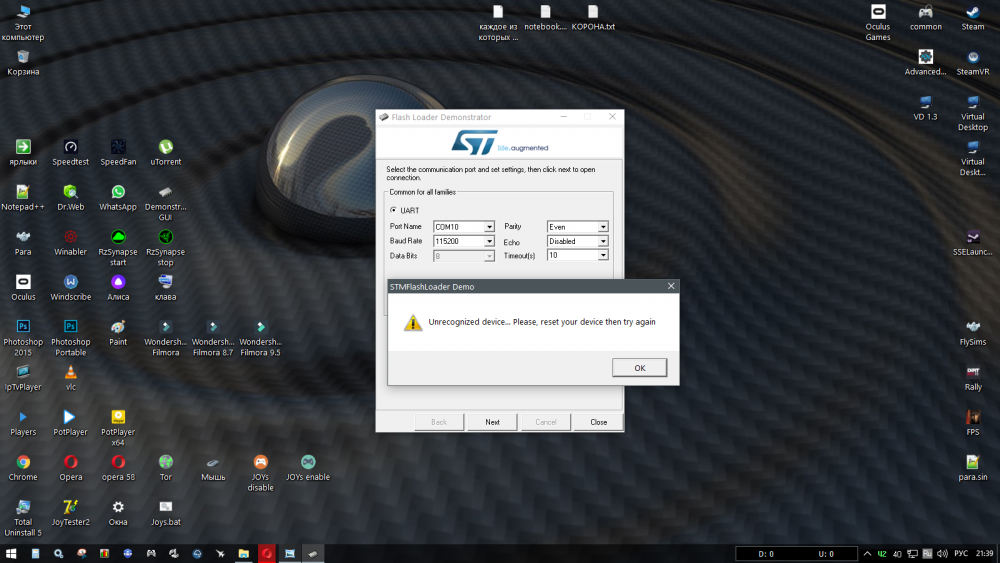The image size is (1000, 563).
Task: Open the Parity dropdown set to Even
Action: point(603,227)
